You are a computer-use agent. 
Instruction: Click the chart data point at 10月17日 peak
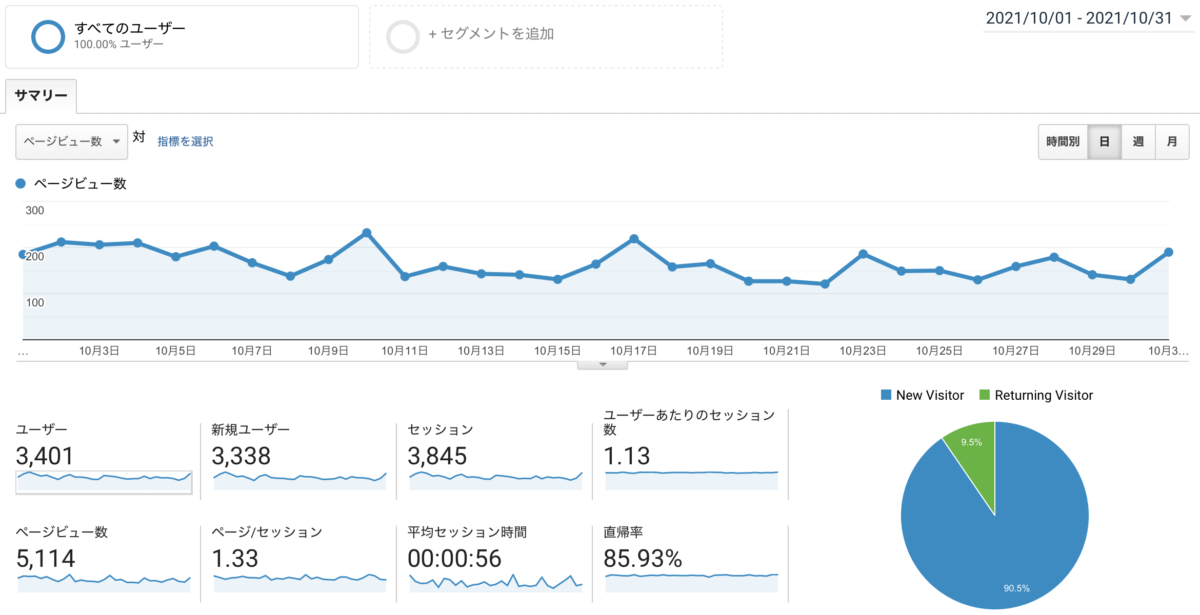pos(634,239)
